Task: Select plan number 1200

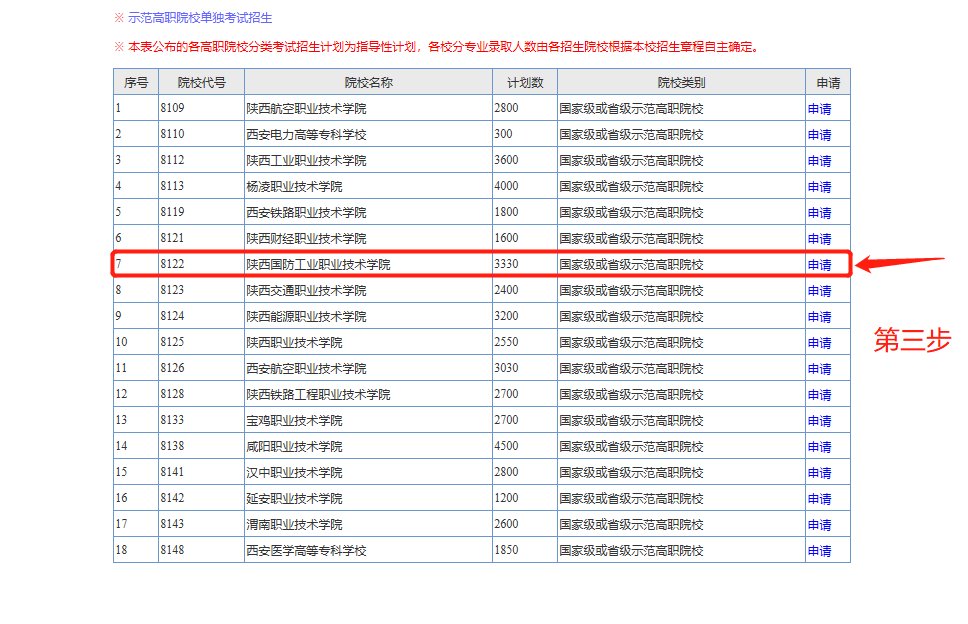Action: click(506, 497)
